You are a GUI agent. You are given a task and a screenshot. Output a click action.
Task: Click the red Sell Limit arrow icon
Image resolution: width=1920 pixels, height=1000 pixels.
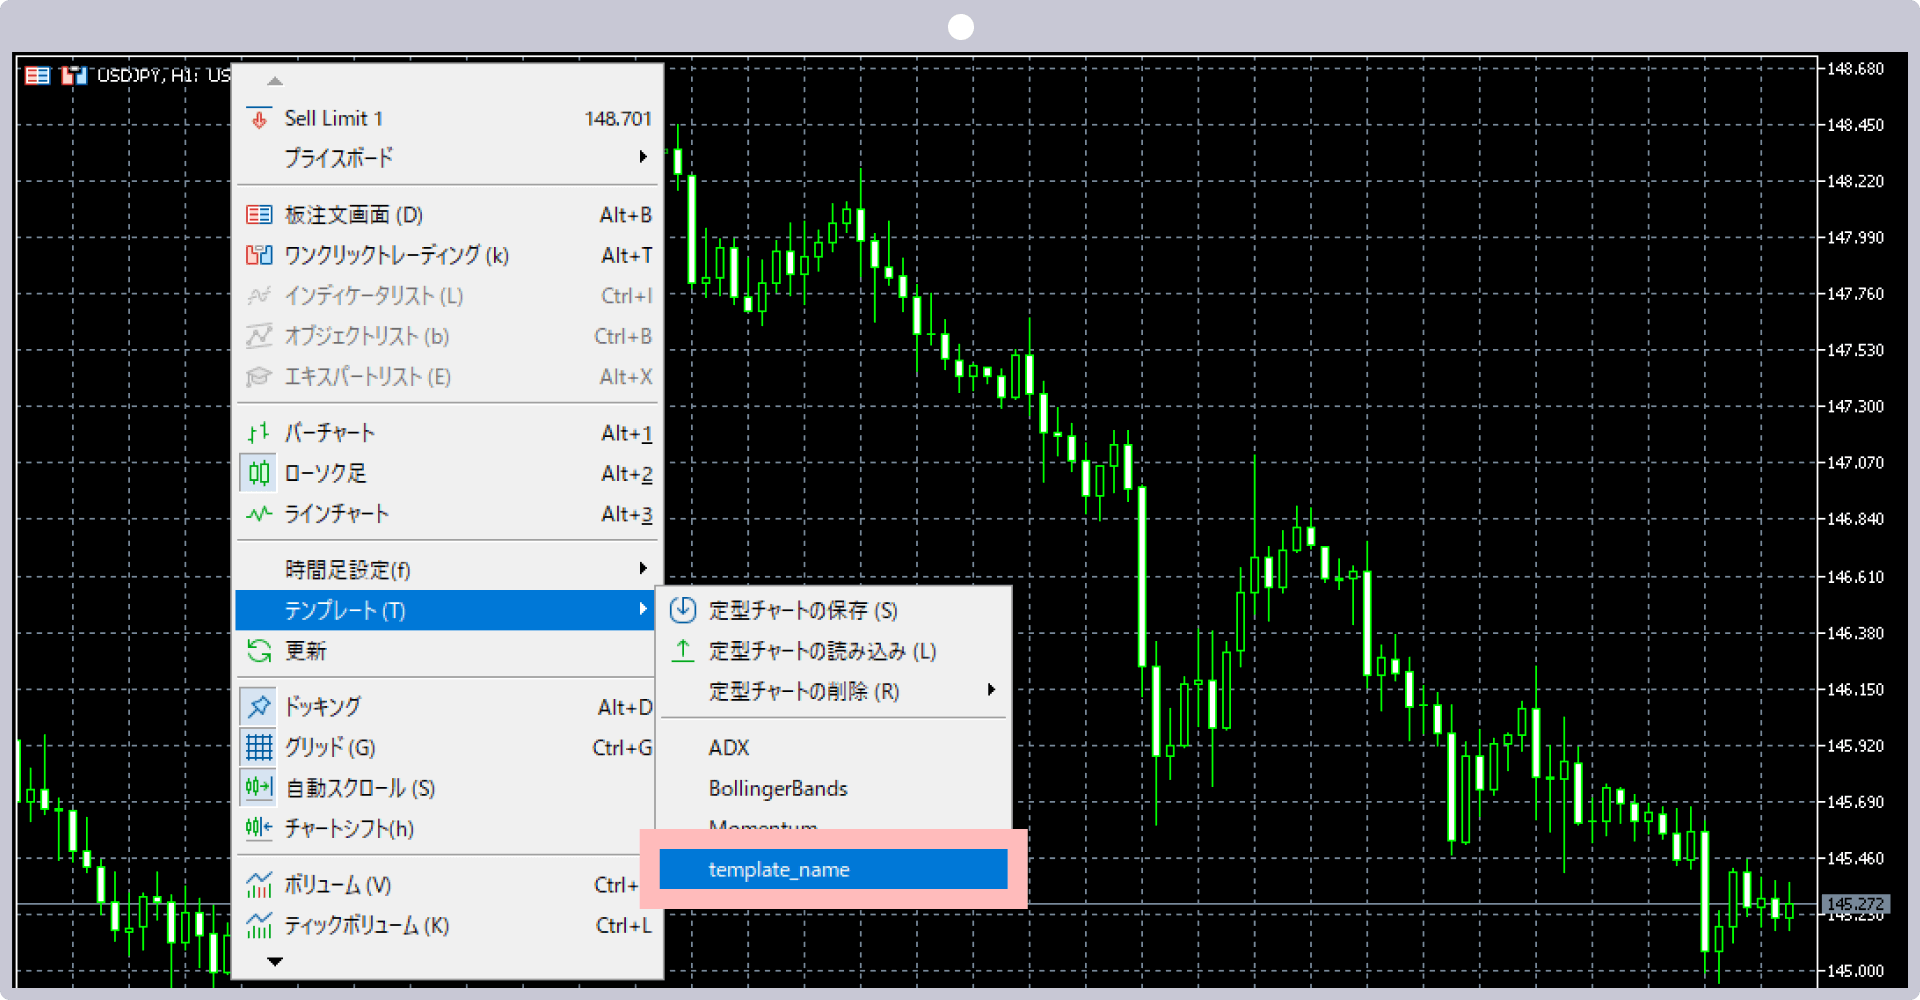point(259,118)
